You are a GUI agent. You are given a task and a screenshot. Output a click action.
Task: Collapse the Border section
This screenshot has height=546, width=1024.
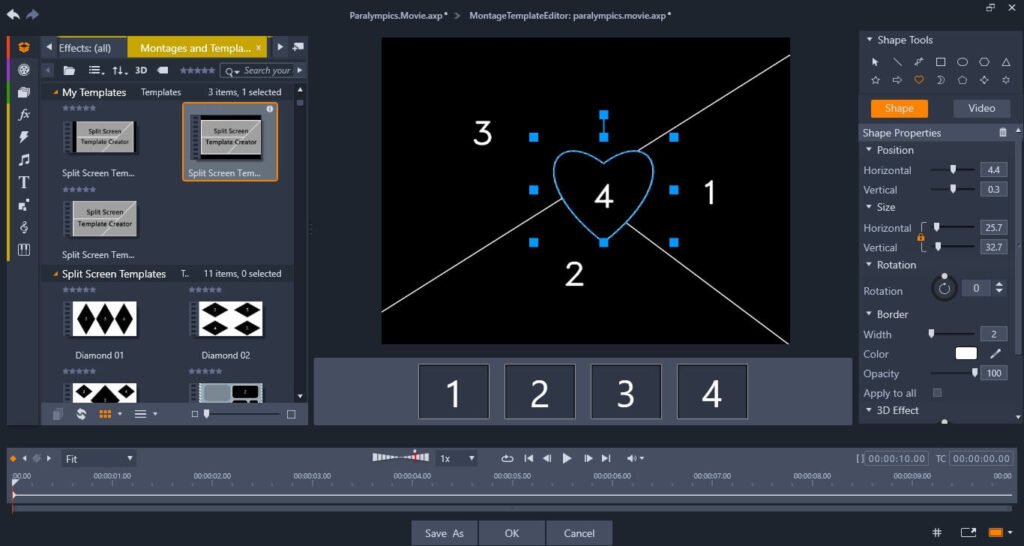869,314
